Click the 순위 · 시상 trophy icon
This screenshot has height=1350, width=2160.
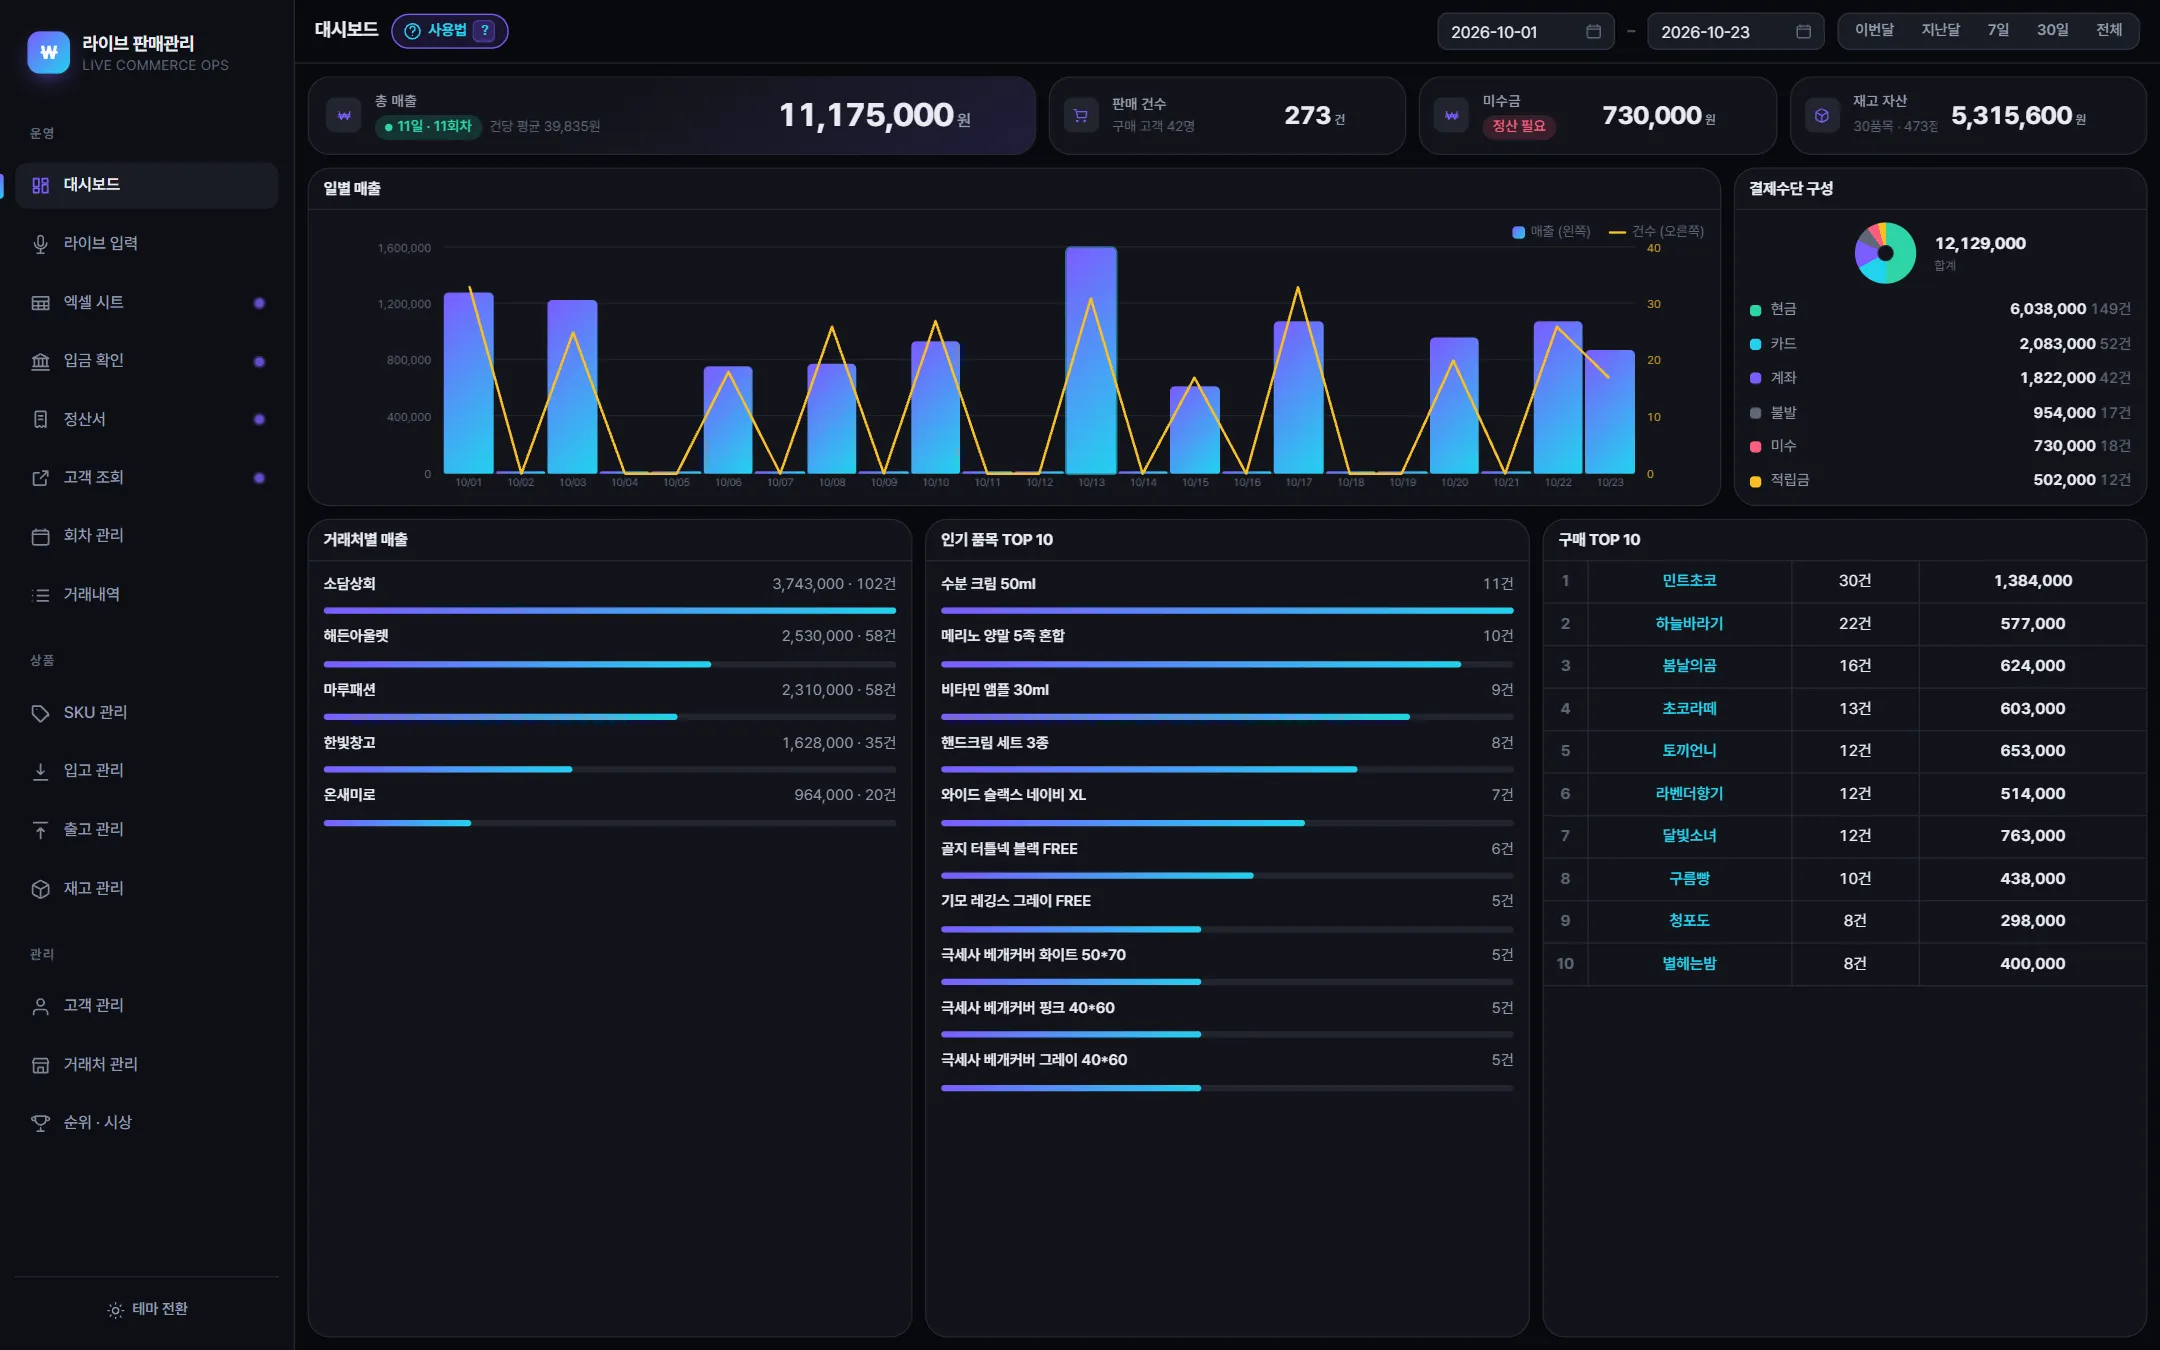[x=40, y=1123]
